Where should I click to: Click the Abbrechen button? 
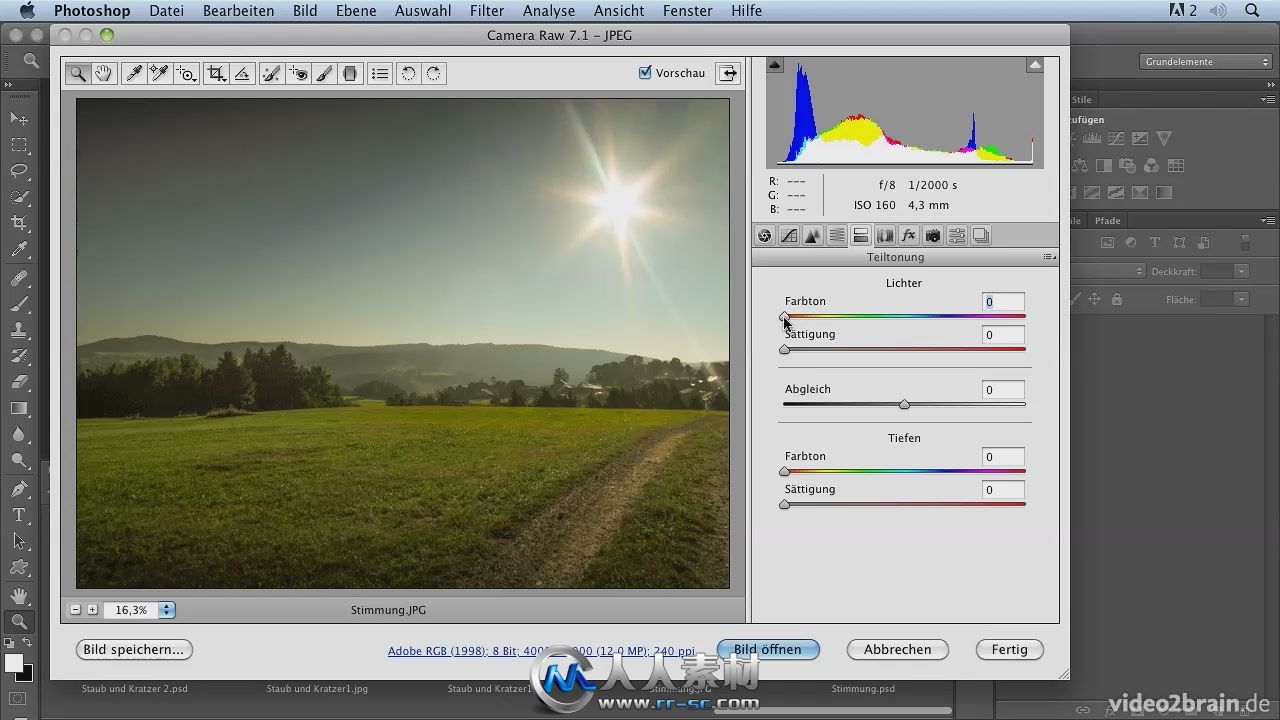pyautogui.click(x=898, y=650)
